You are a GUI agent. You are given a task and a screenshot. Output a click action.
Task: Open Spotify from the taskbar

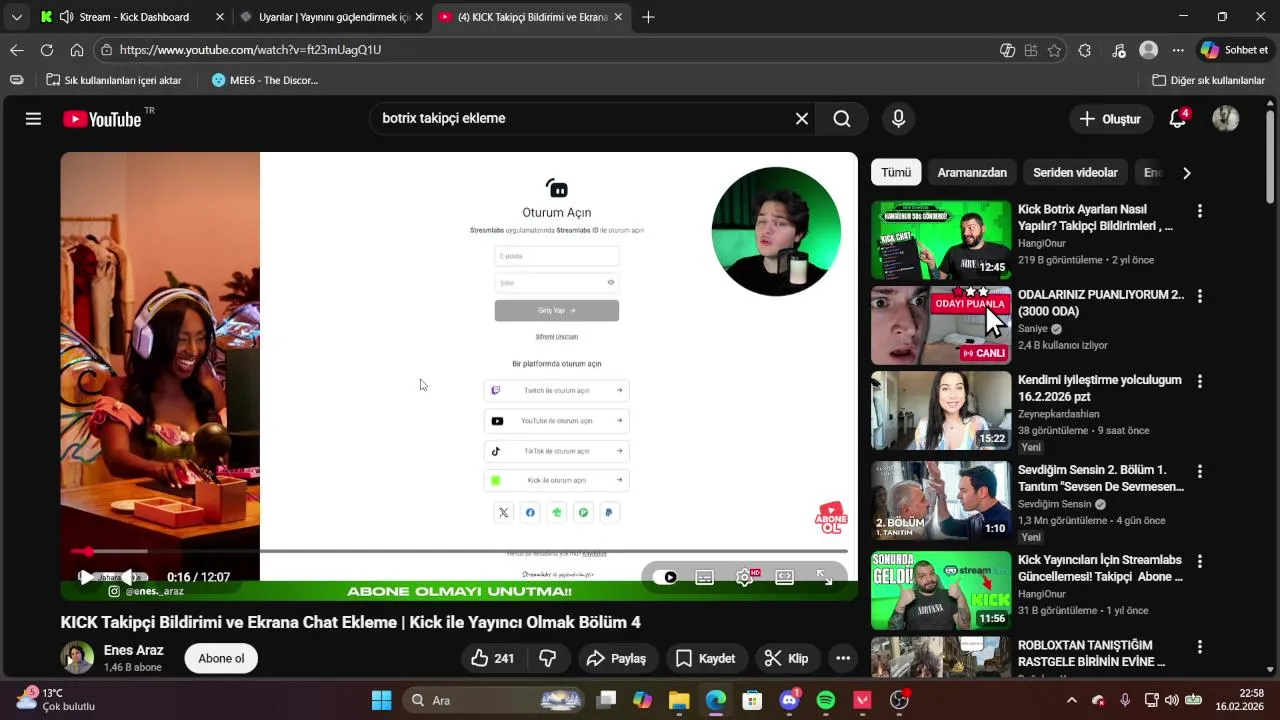coord(826,700)
